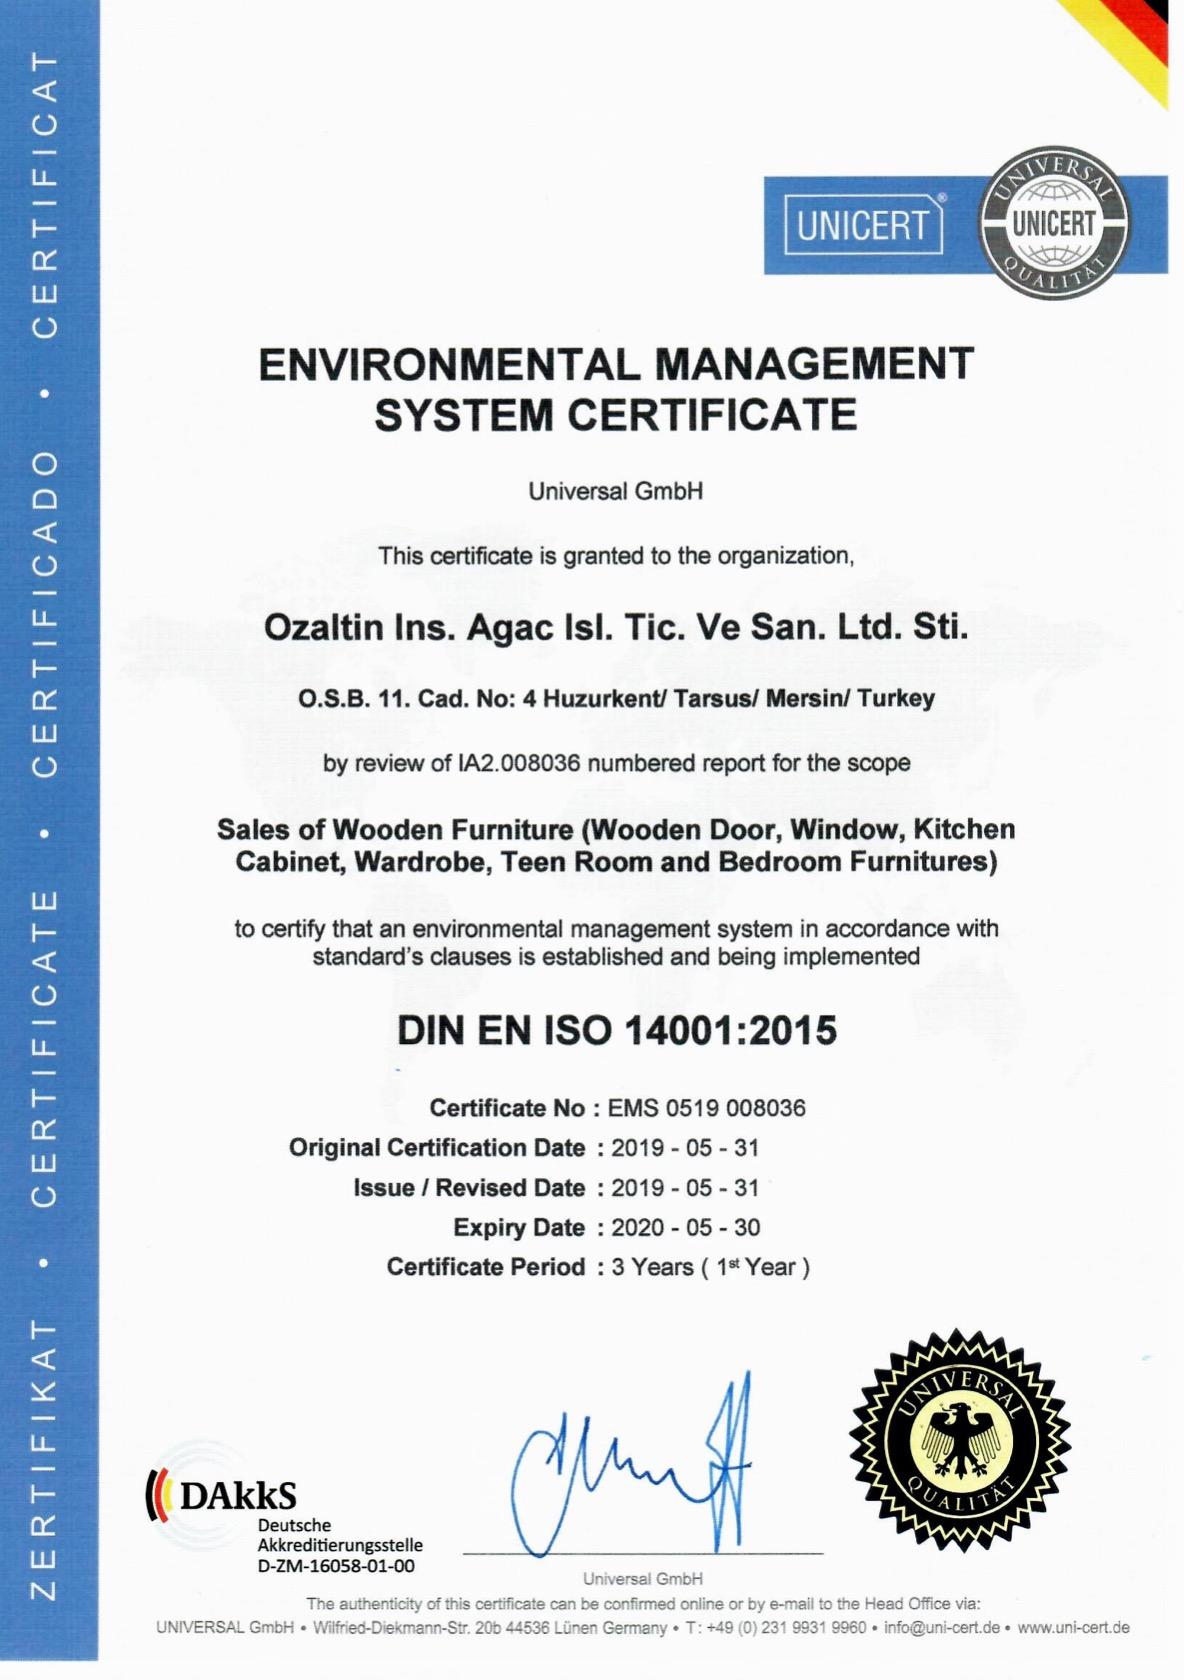1184x1680 pixels.
Task: Click the round UNICERT Universal Qualität stamp
Action: [1053, 223]
